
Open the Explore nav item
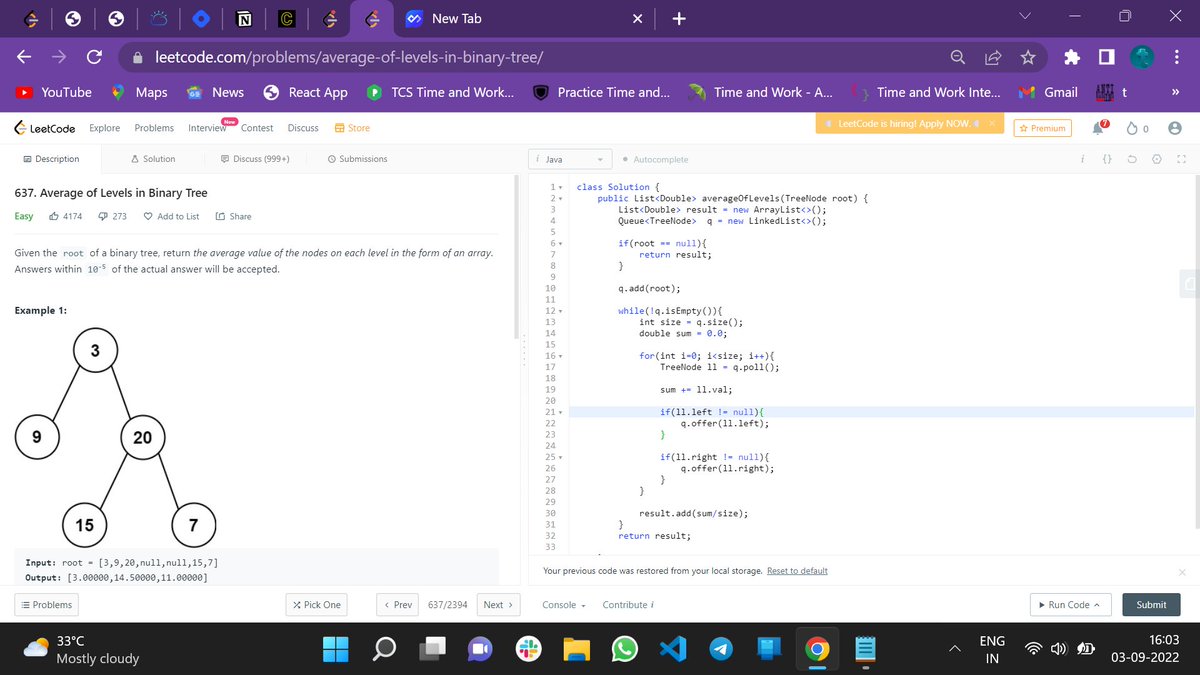[105, 128]
